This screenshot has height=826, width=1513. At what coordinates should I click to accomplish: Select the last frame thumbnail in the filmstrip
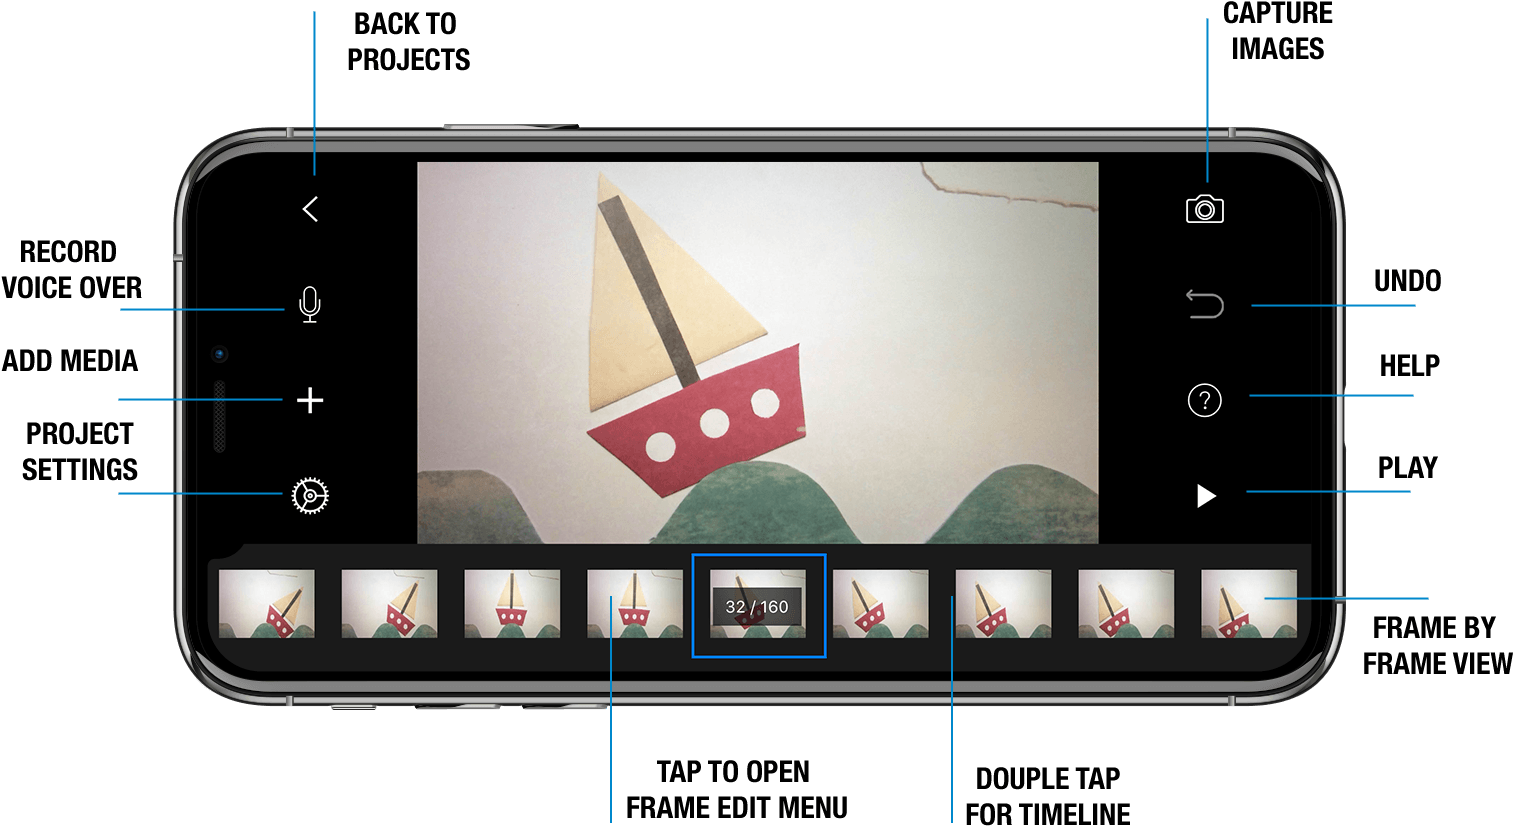[1249, 604]
